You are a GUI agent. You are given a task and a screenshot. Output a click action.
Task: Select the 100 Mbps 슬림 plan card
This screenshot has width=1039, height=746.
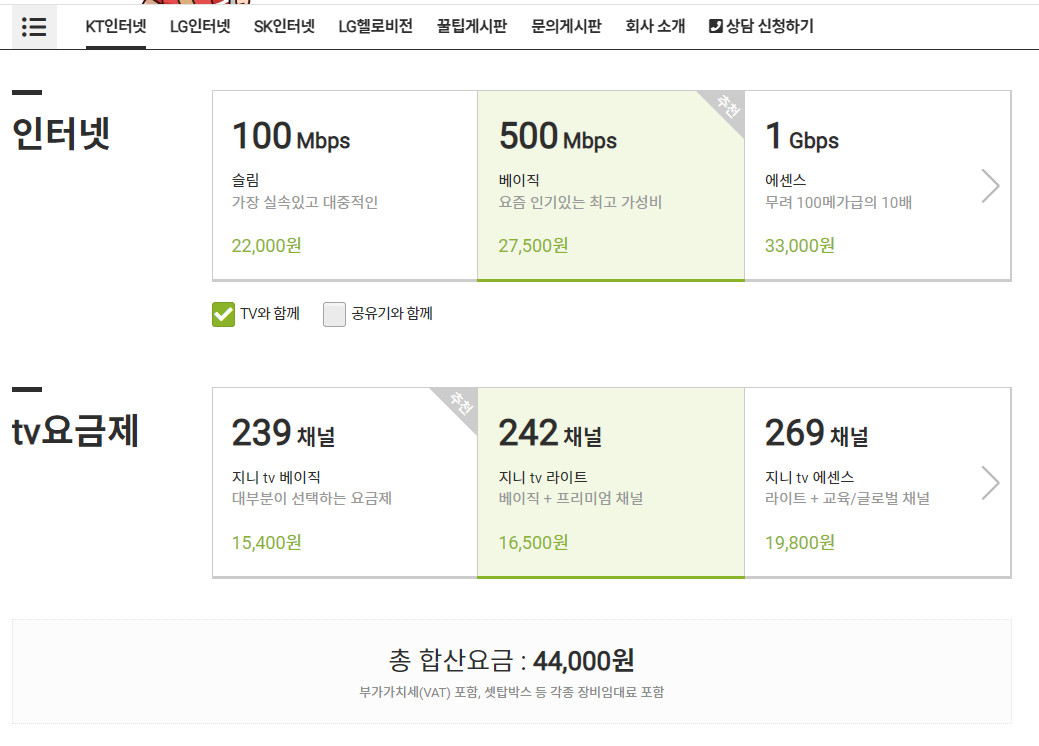pos(345,186)
